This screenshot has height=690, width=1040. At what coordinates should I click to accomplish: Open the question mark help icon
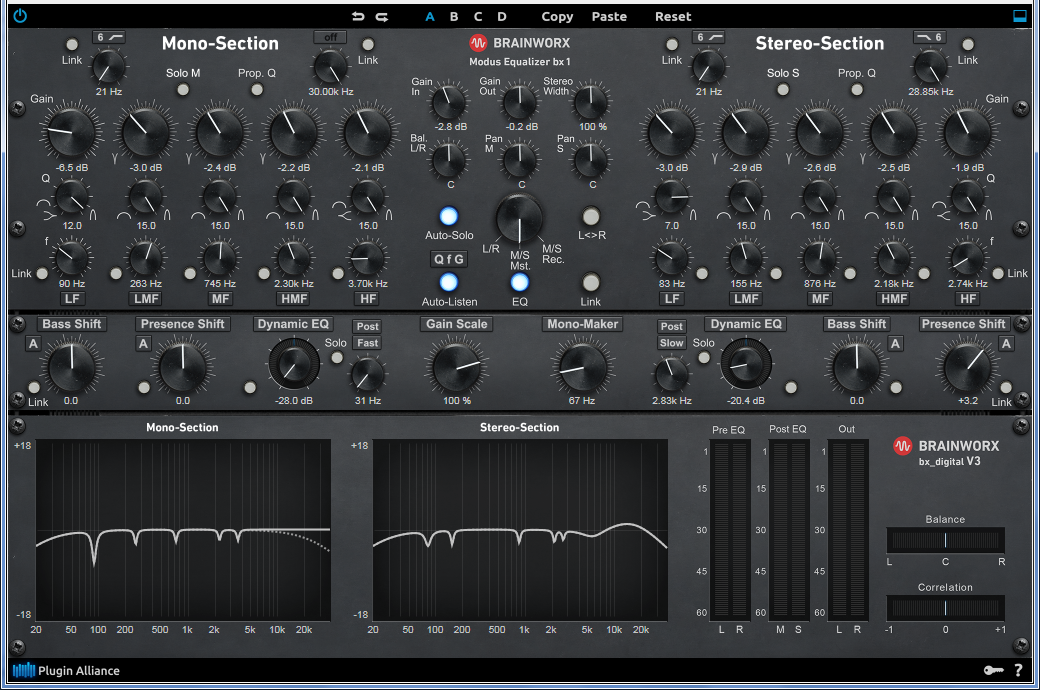(1019, 670)
